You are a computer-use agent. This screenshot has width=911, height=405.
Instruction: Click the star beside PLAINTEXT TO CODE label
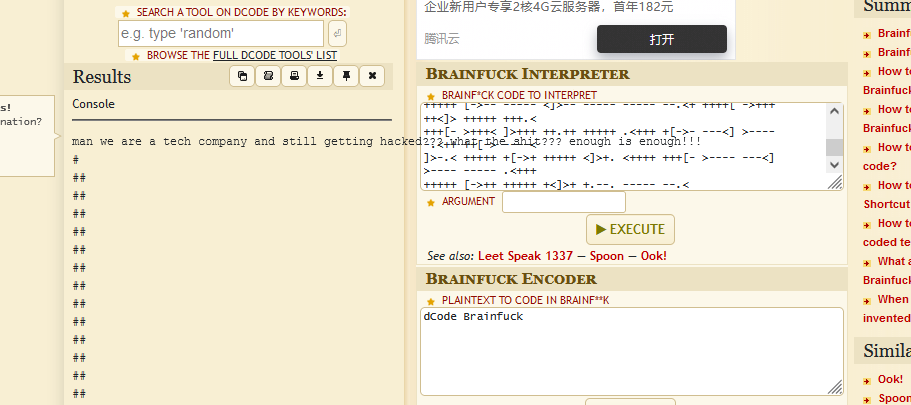coord(431,301)
